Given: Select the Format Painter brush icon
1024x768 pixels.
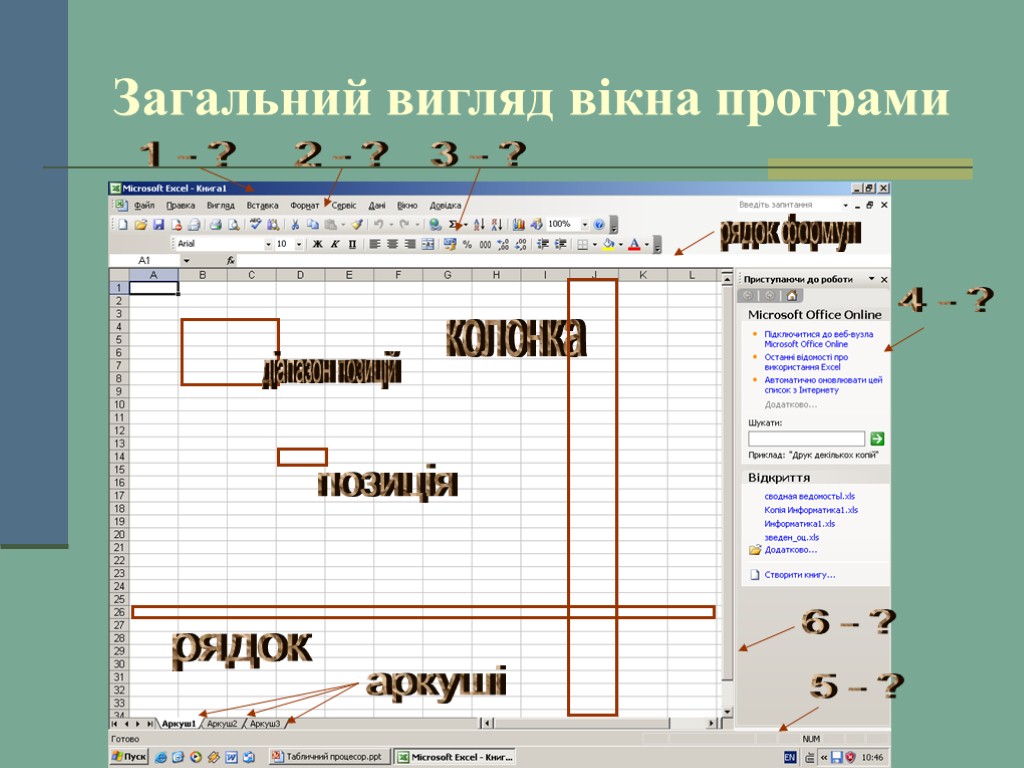Looking at the screenshot, I should 357,225.
